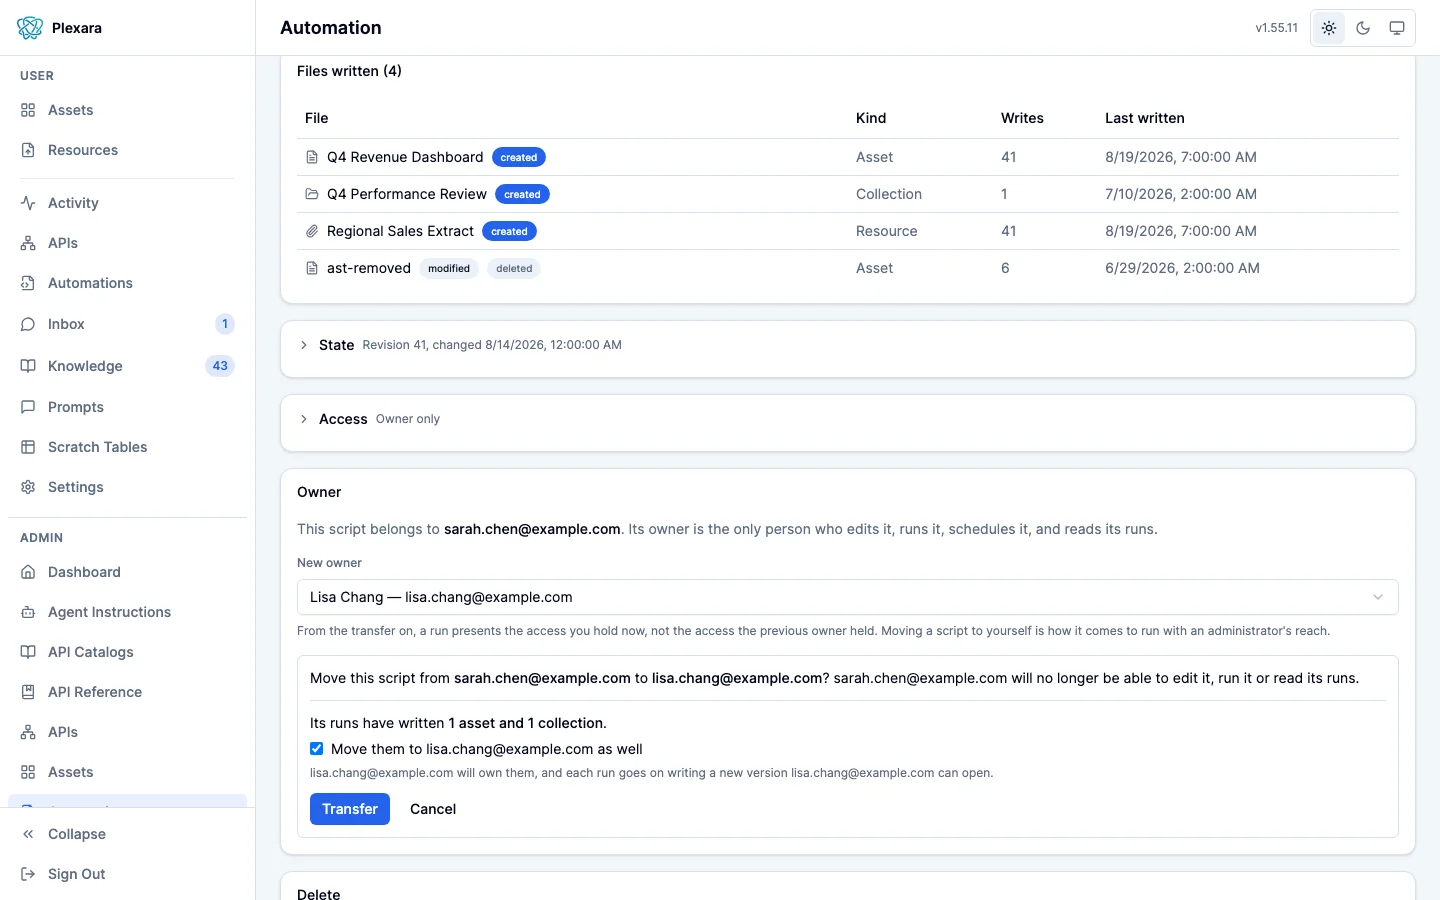Click the Settings gear icon

[x=28, y=487]
